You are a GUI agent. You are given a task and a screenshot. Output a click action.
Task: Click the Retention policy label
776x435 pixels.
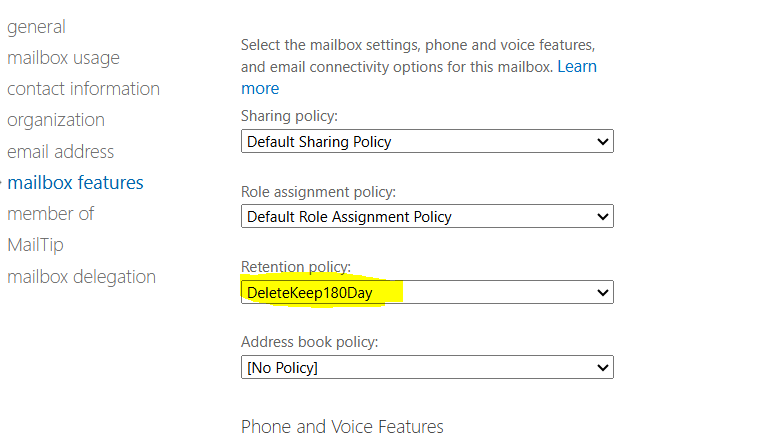[x=296, y=267]
